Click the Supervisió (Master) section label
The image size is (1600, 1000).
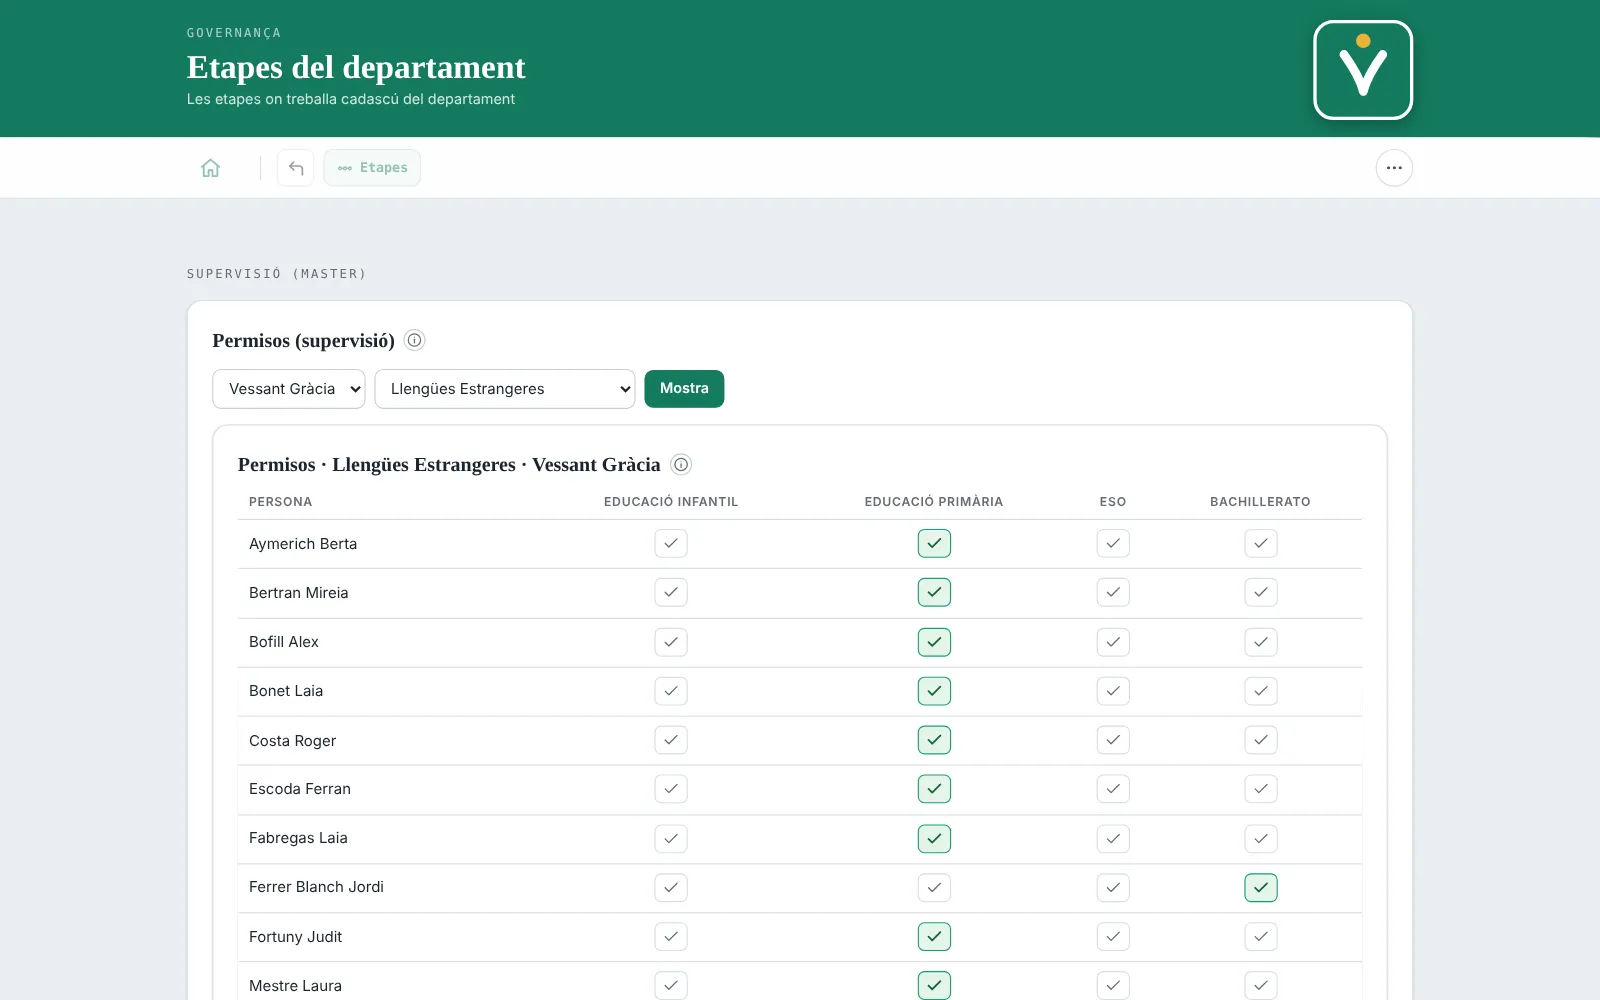pyautogui.click(x=277, y=274)
